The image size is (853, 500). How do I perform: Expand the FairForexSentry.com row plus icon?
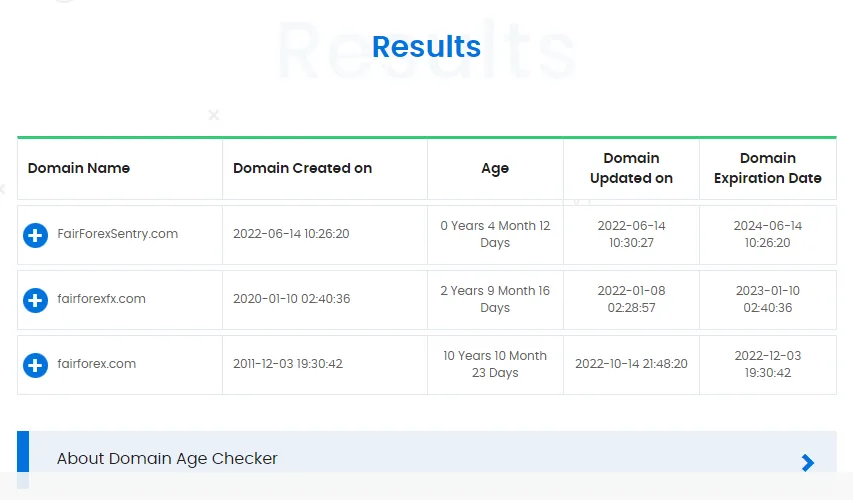pos(35,236)
